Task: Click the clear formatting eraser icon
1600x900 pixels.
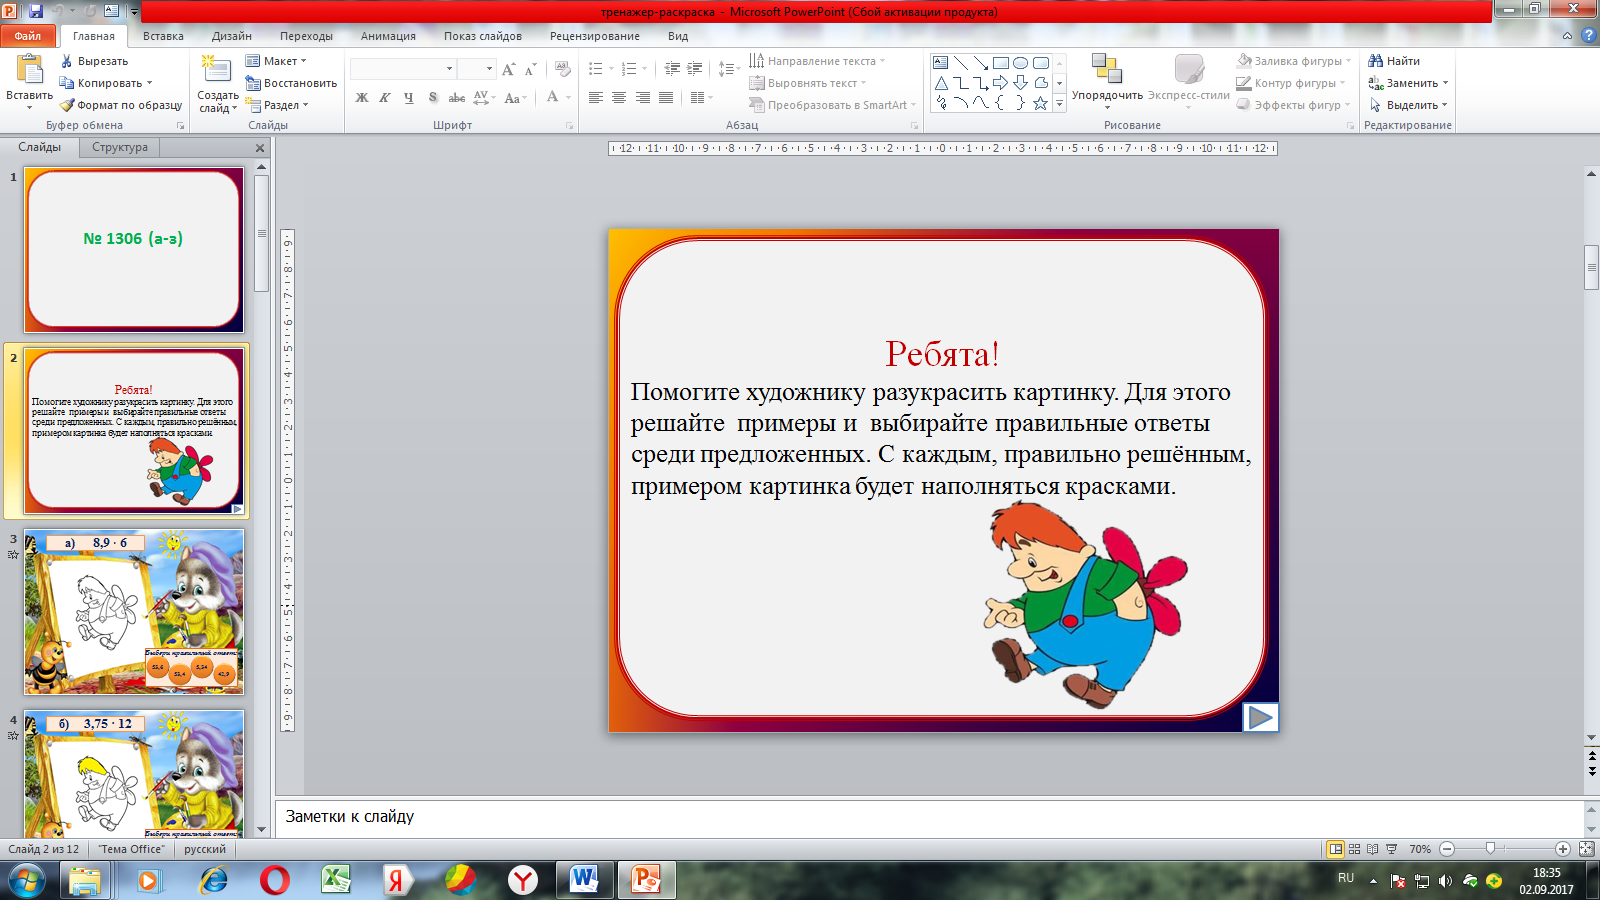Action: (563, 69)
